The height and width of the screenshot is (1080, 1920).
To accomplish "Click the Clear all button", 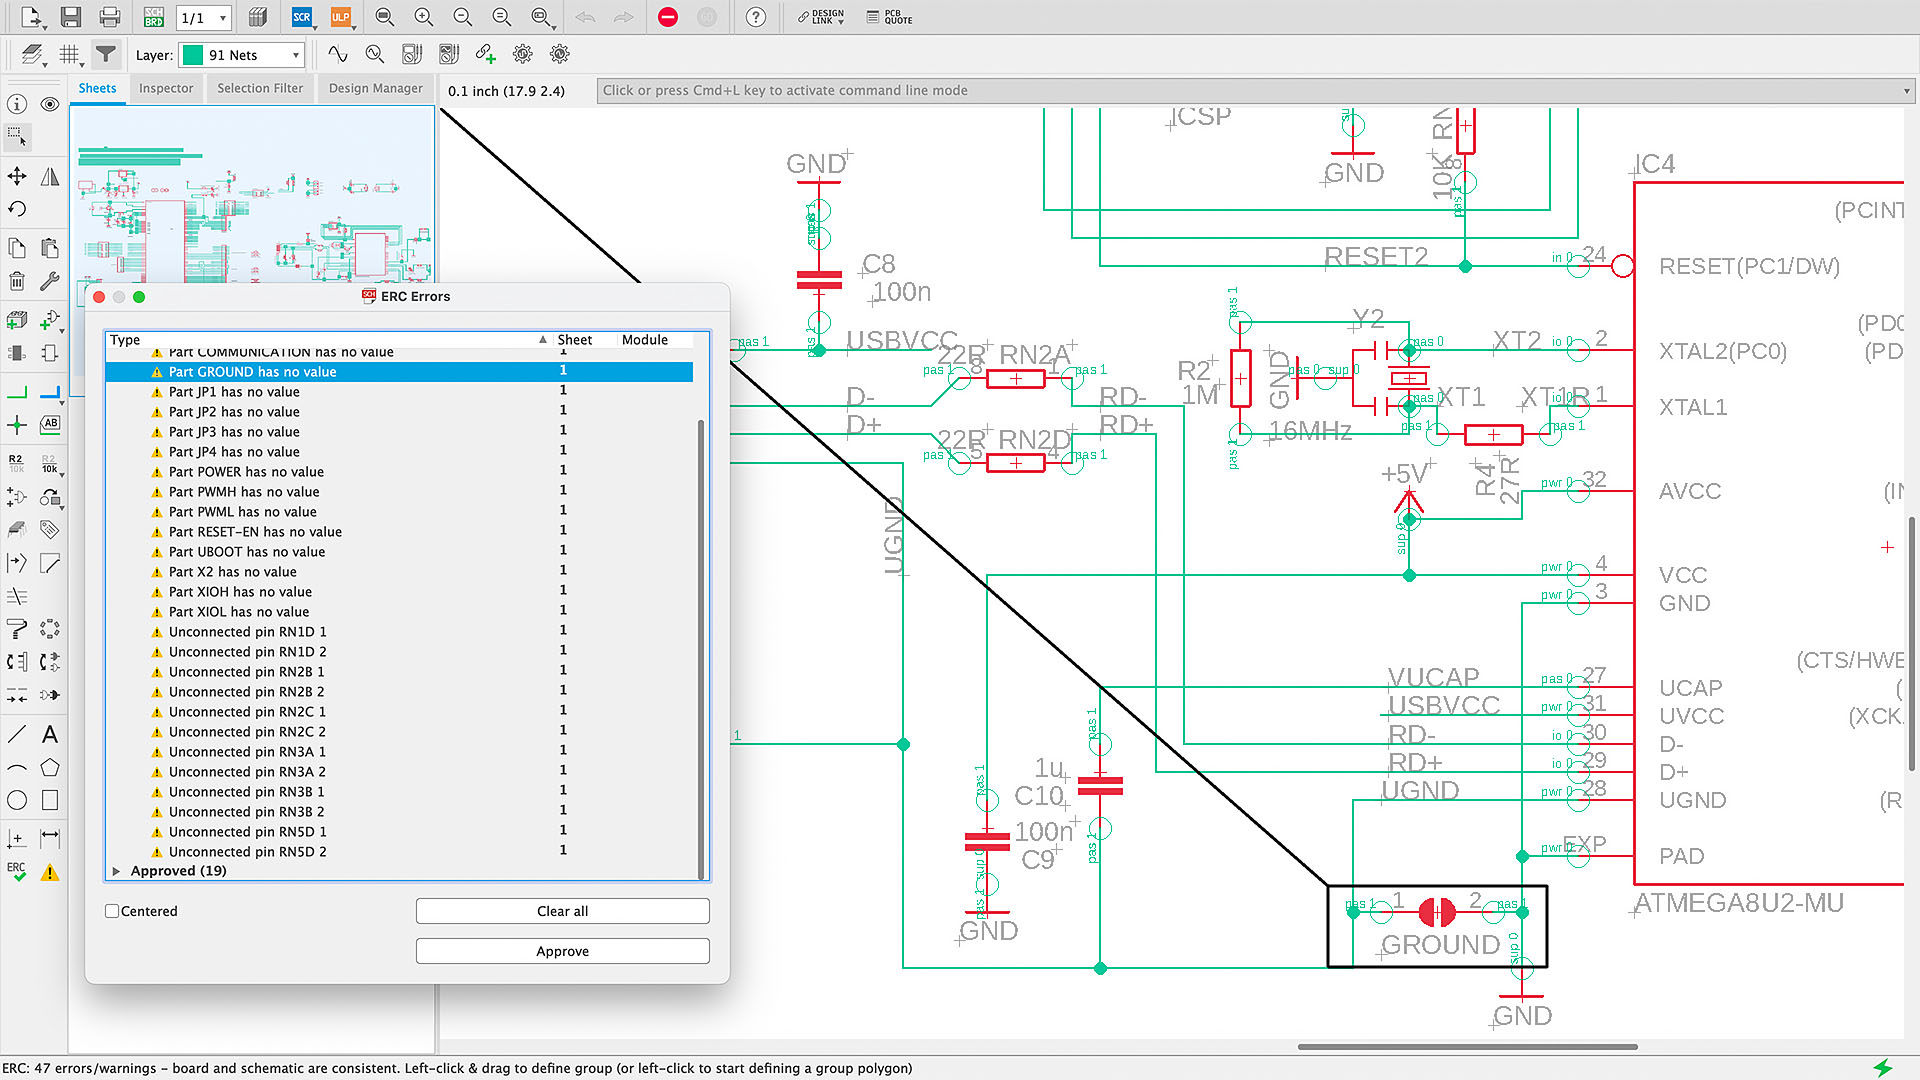I will 562,911.
